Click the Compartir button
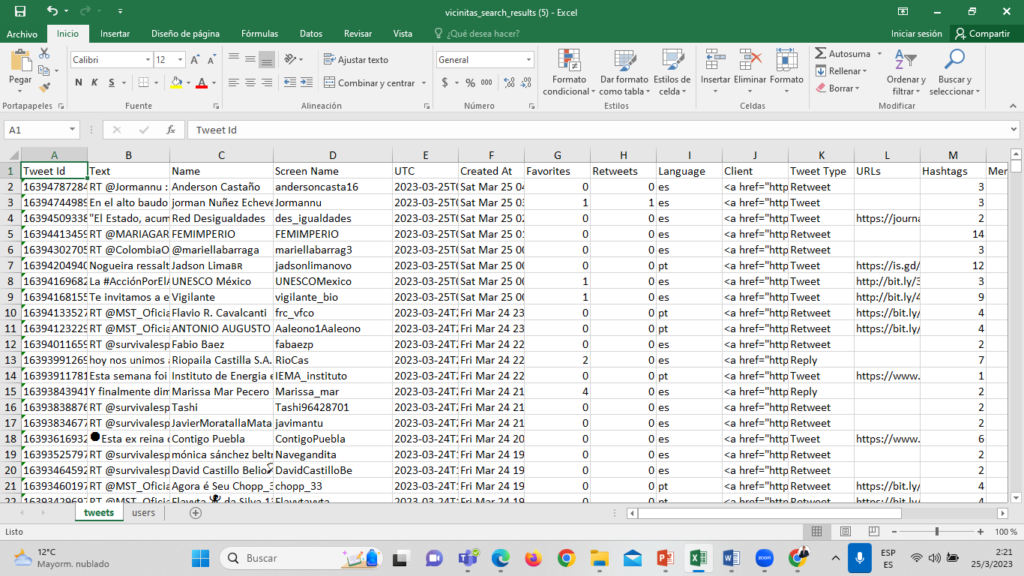Screen dimensions: 1024x576 (x=981, y=33)
